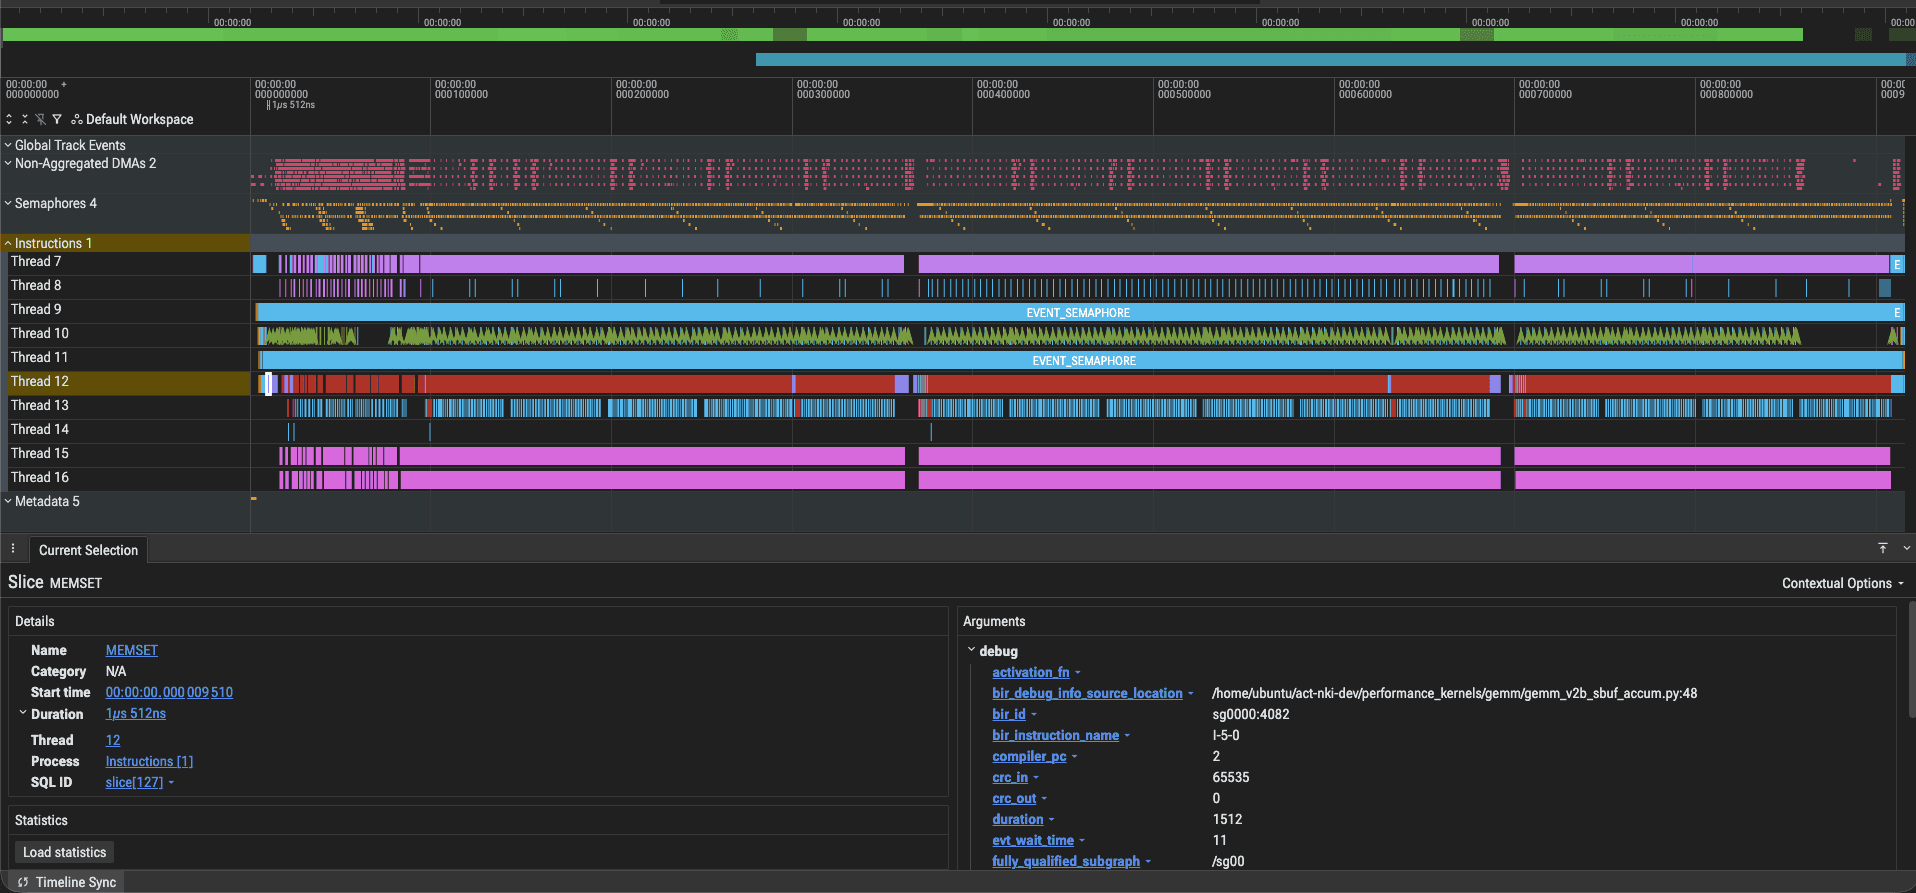
Task: Select the Thread 16 track label
Action: [40, 477]
